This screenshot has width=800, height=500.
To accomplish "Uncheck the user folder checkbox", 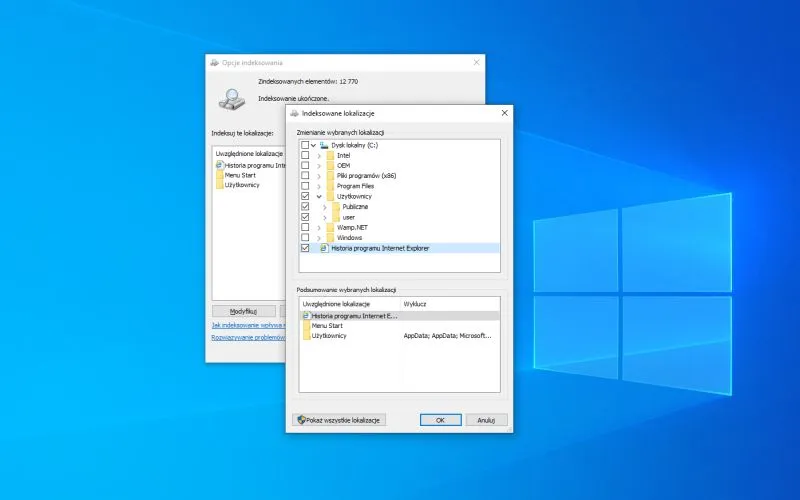I will click(x=305, y=217).
